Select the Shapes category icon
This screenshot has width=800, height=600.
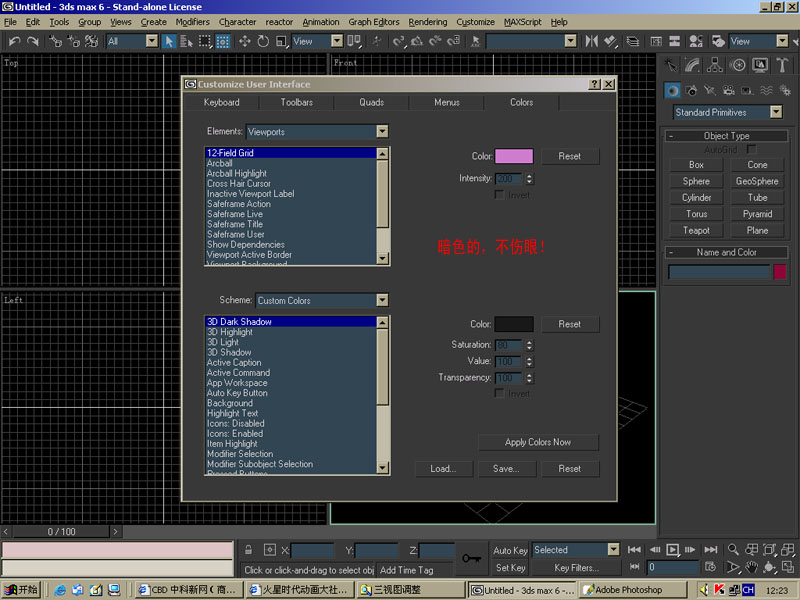[691, 91]
